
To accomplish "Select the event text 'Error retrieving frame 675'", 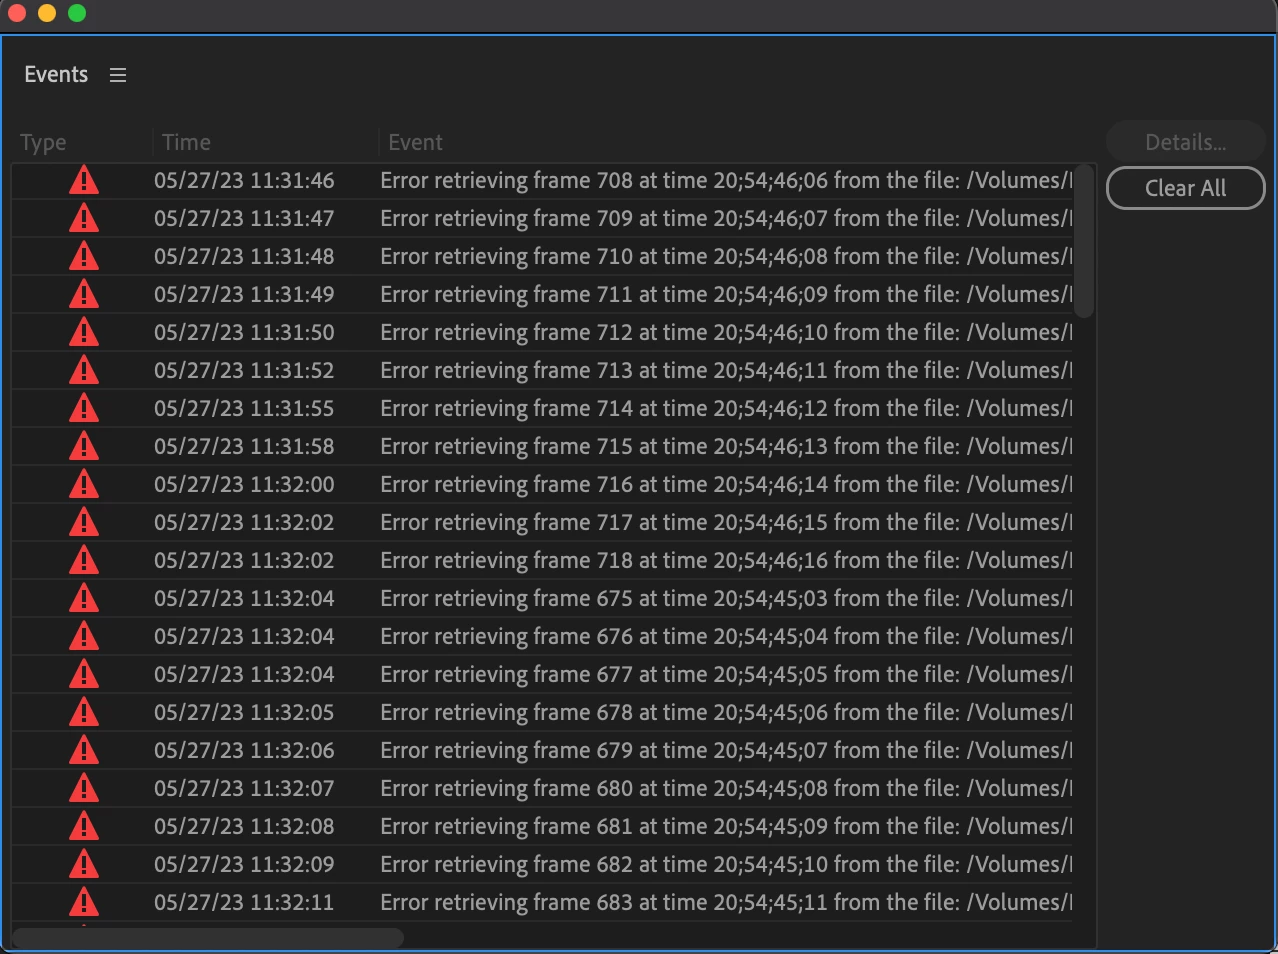I will pyautogui.click(x=507, y=599).
